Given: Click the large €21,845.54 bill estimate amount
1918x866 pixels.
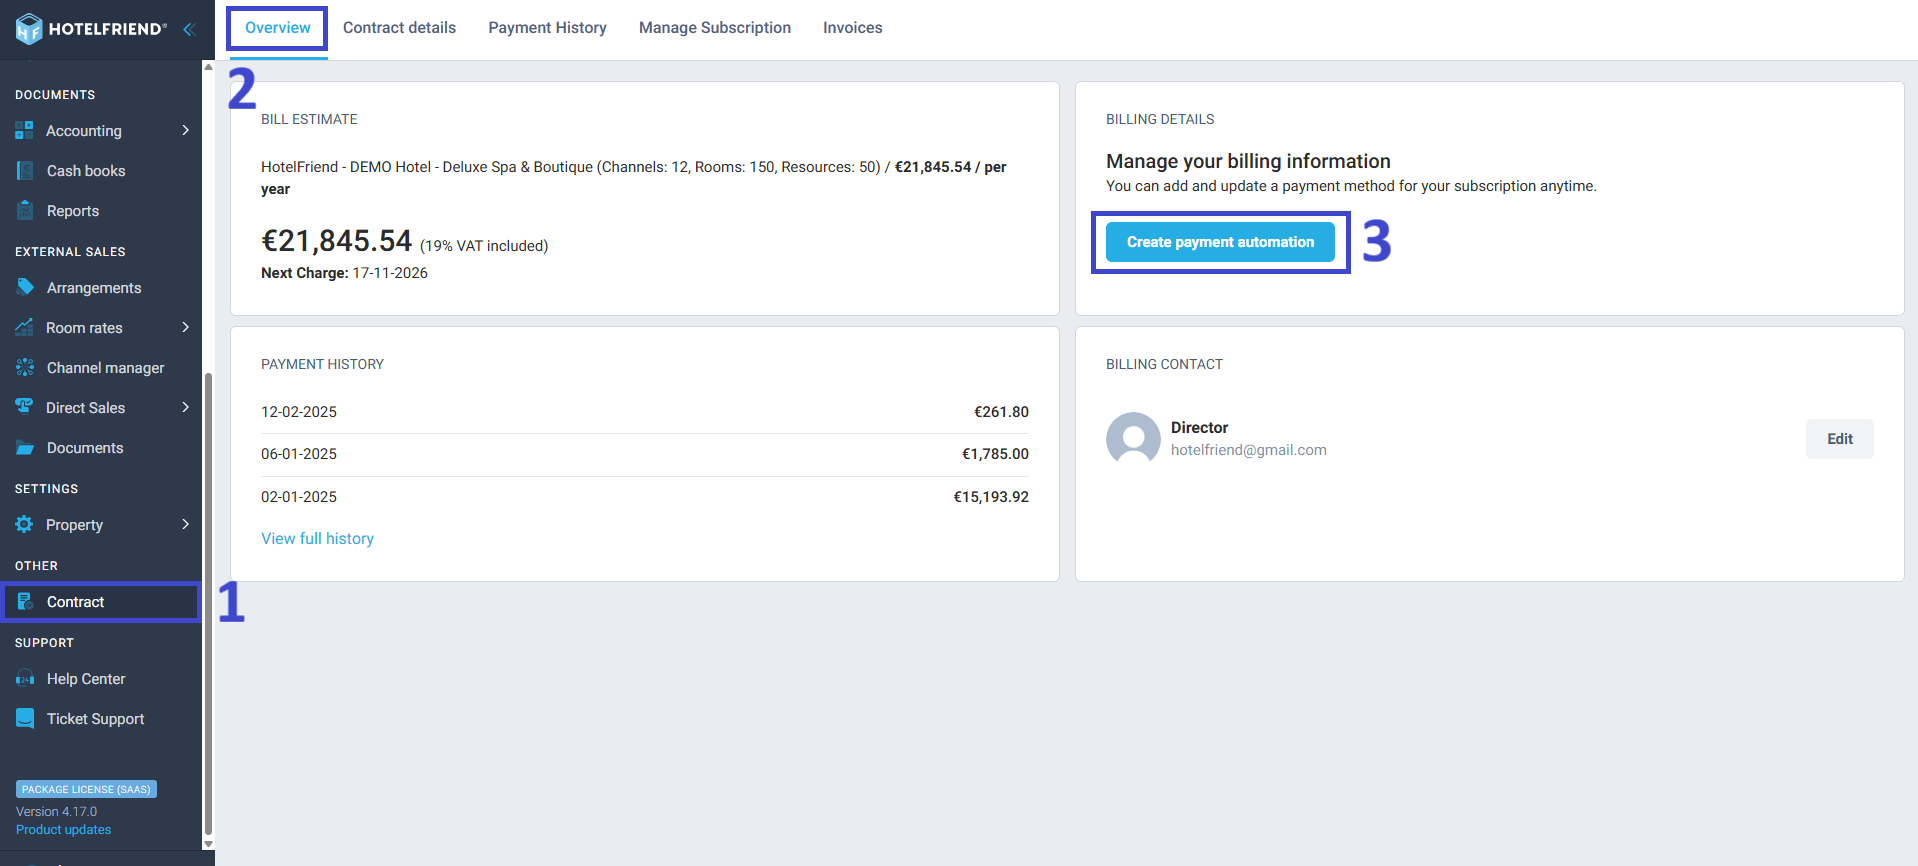Looking at the screenshot, I should 336,241.
